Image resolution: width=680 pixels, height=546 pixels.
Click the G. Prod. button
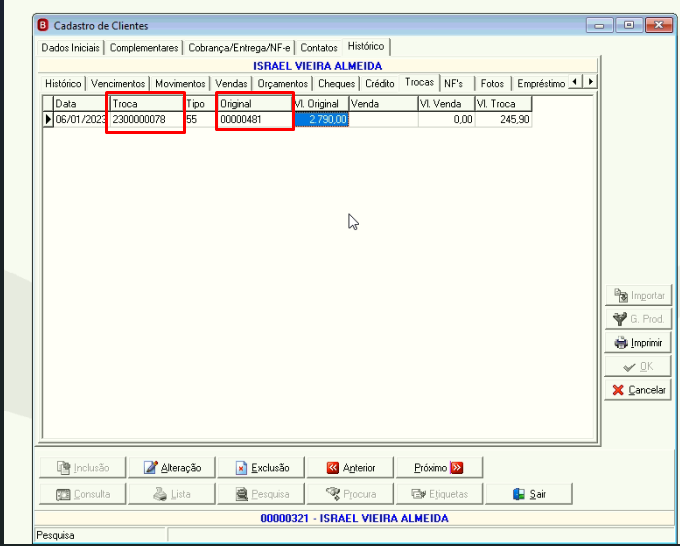pyautogui.click(x=638, y=319)
